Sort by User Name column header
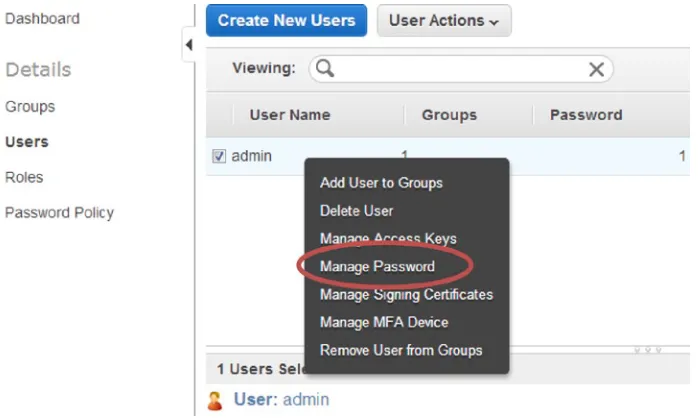Viewport: 700px width, 418px height. click(x=290, y=115)
